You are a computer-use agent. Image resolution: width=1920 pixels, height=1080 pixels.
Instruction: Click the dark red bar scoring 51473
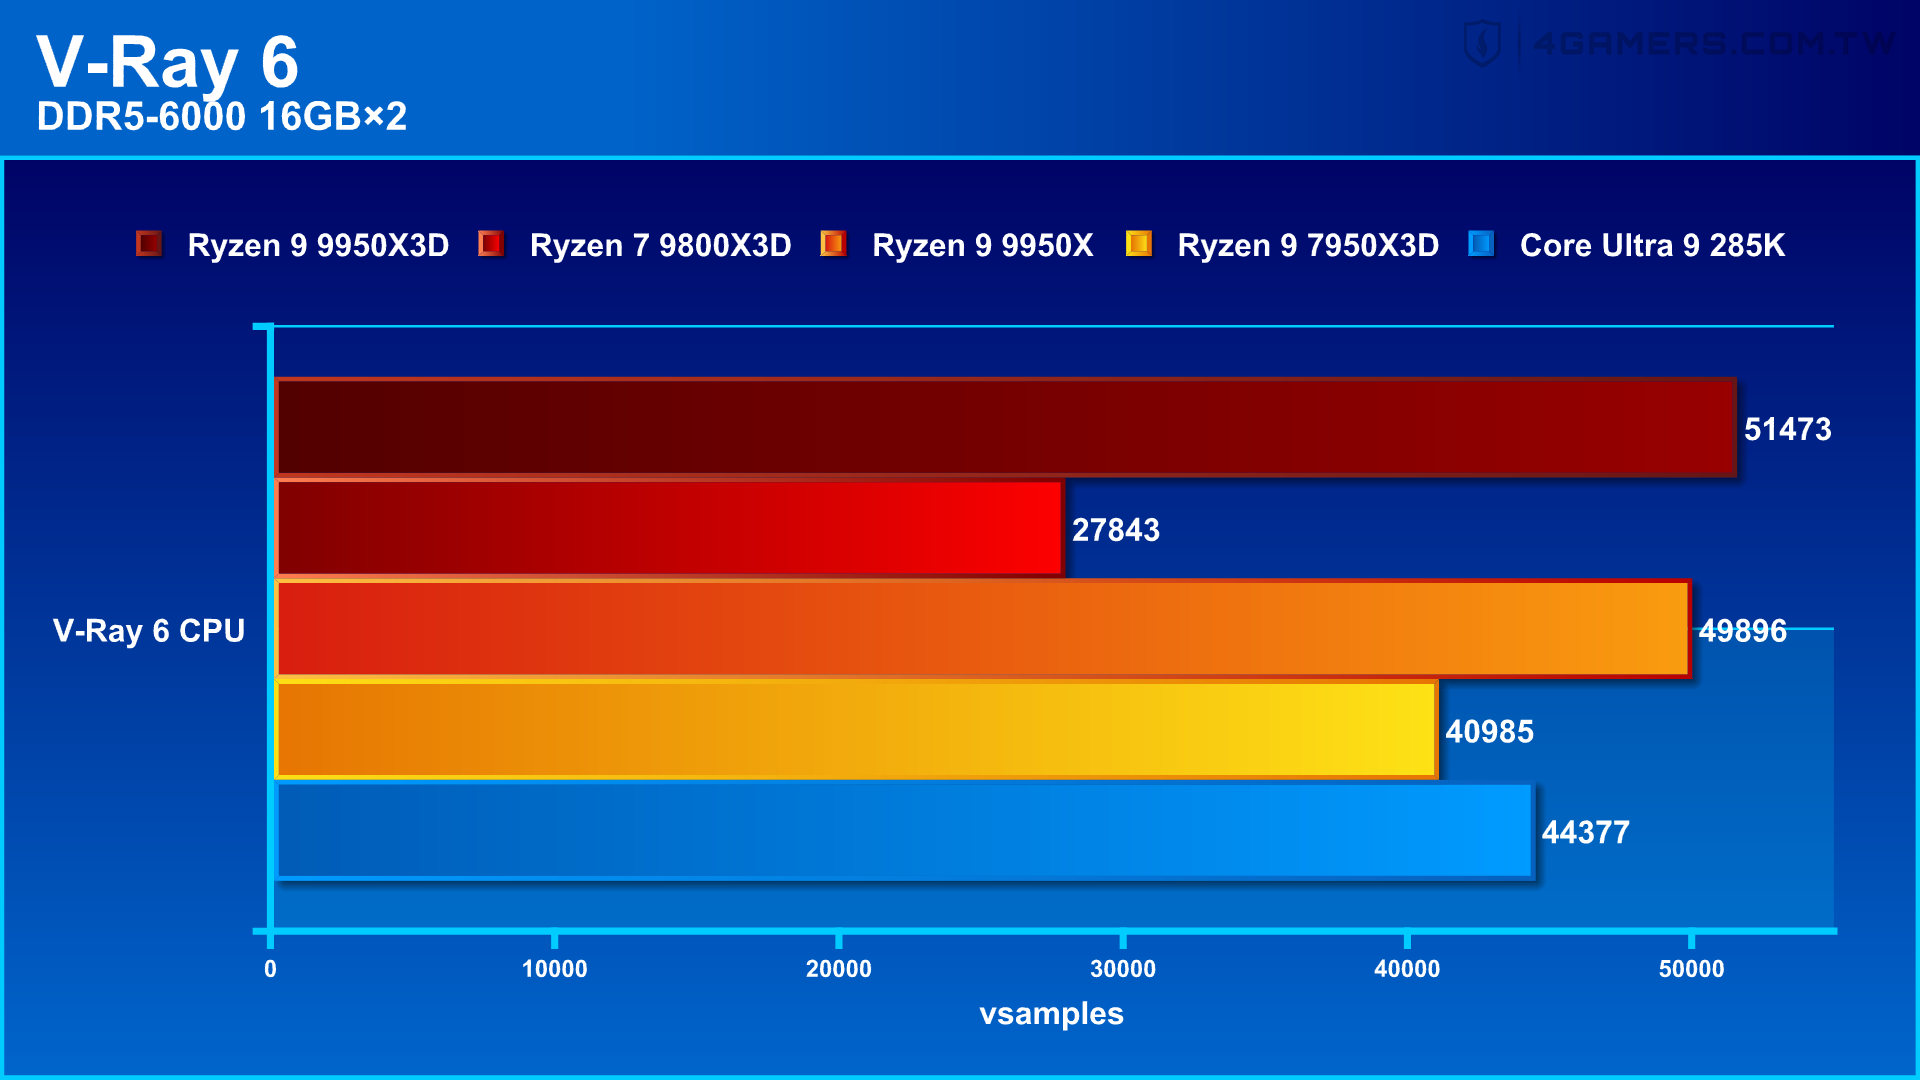[1005, 427]
